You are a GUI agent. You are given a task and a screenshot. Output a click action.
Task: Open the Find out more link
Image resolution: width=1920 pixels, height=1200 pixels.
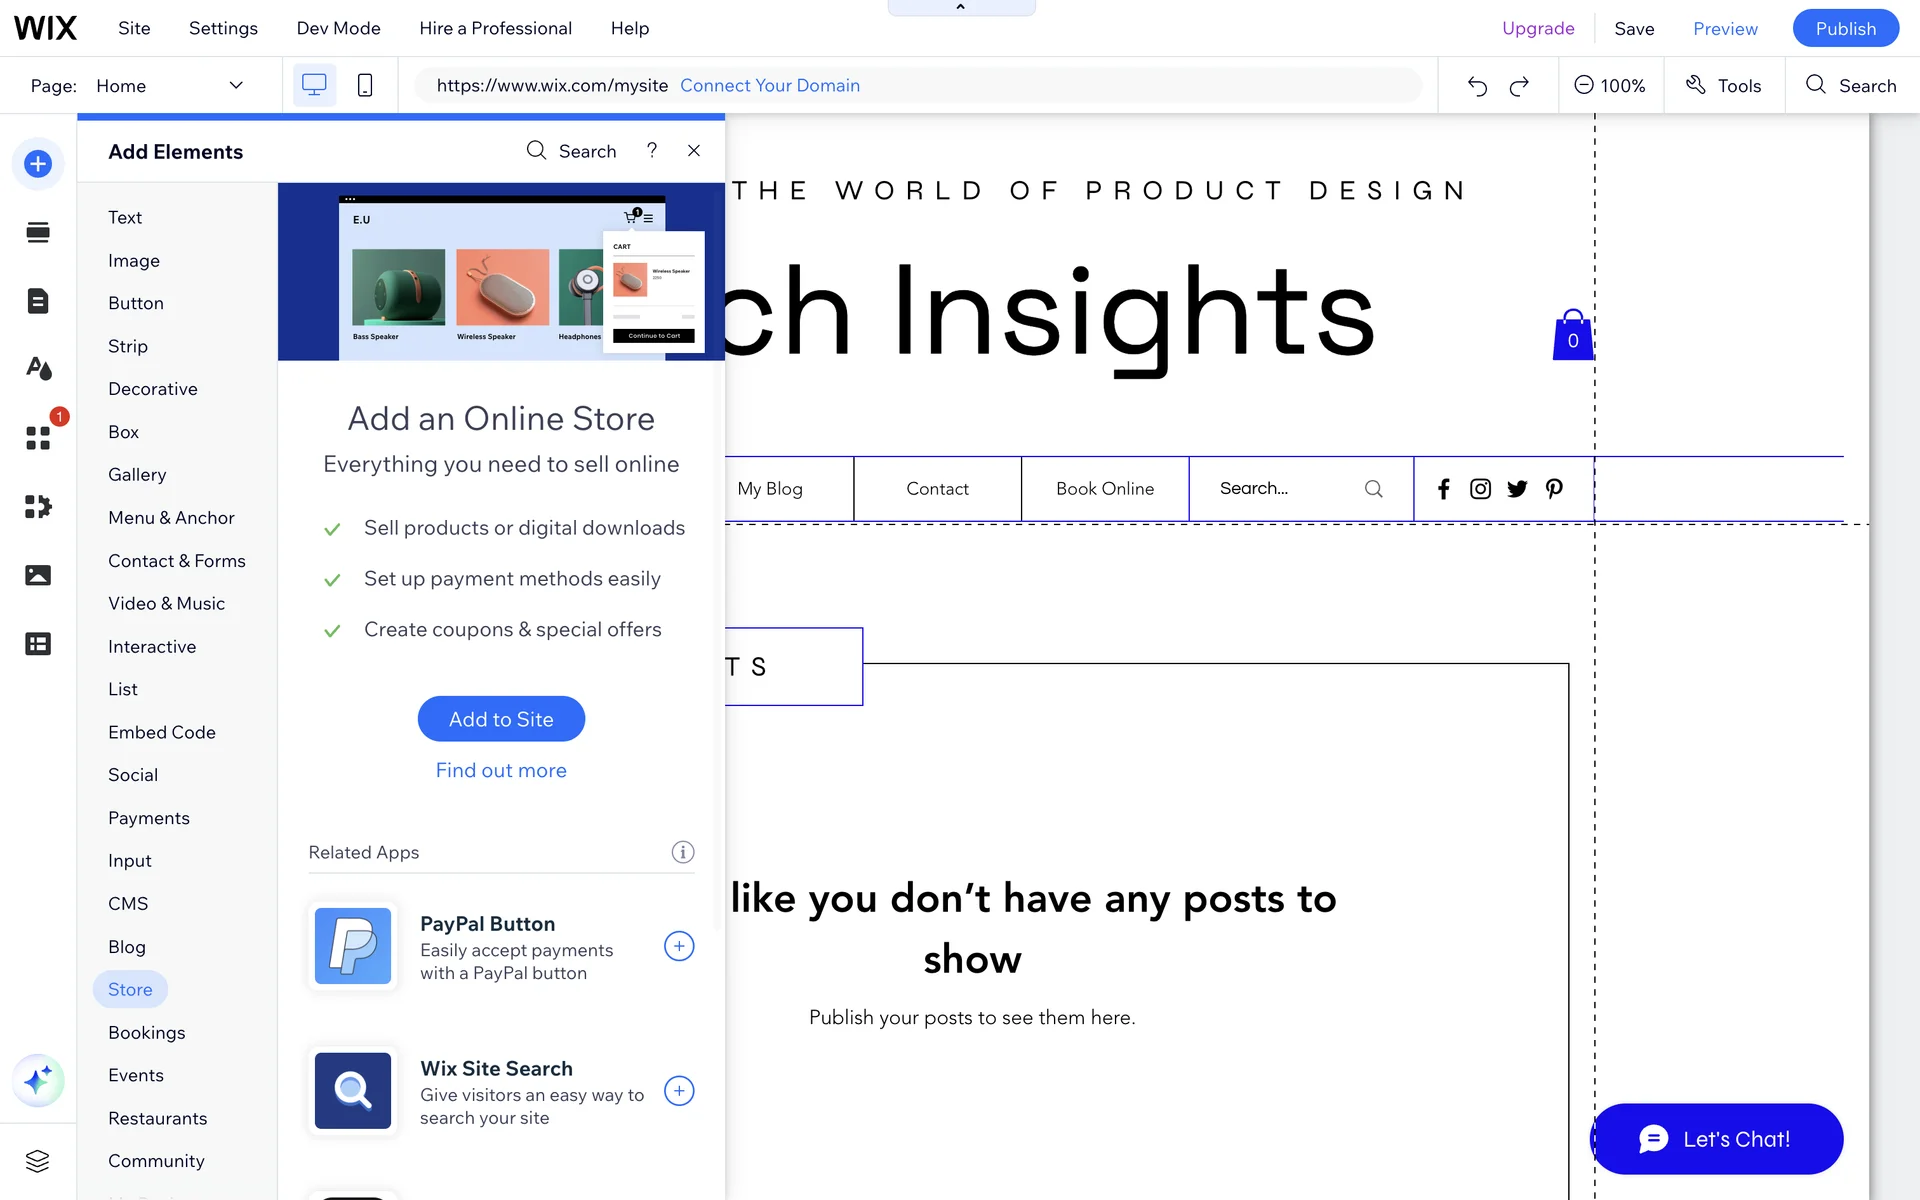[501, 770]
